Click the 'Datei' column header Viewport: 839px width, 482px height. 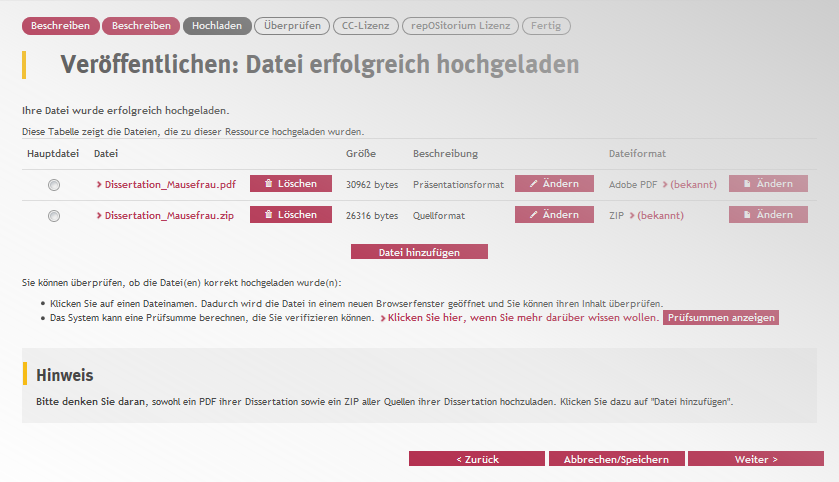[106, 154]
